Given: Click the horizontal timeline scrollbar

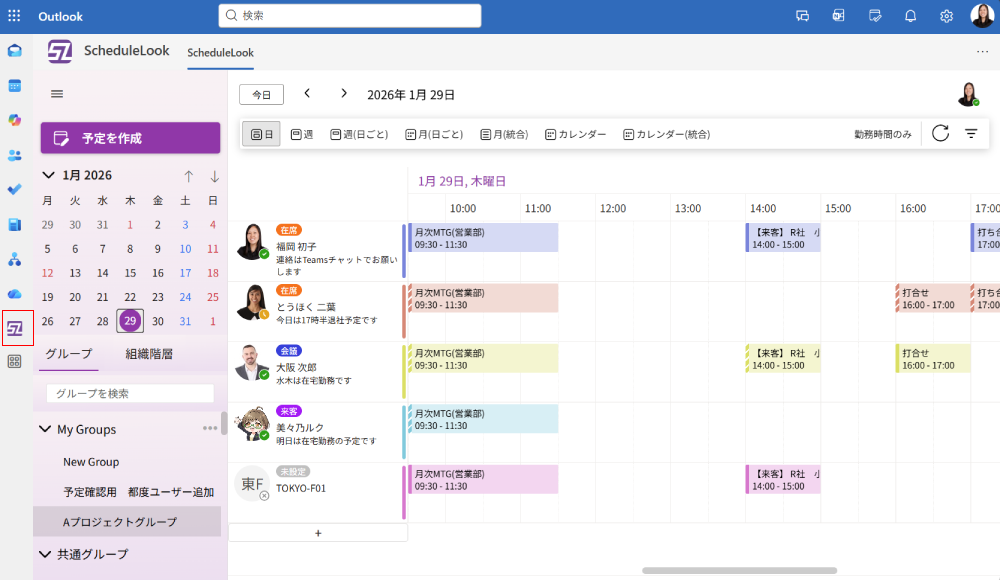Looking at the screenshot, I should 739,570.
